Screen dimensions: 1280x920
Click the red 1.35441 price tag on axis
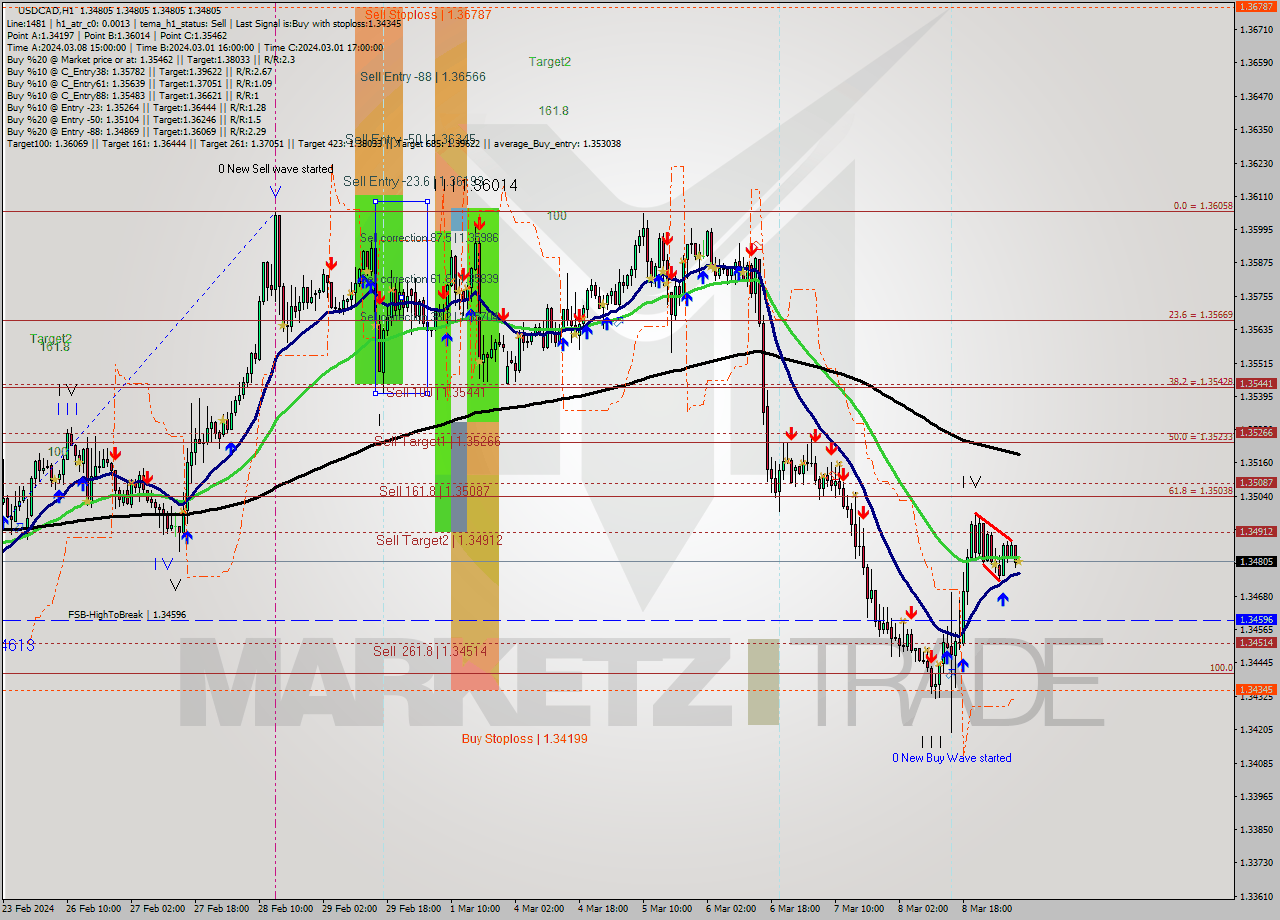click(x=1255, y=383)
